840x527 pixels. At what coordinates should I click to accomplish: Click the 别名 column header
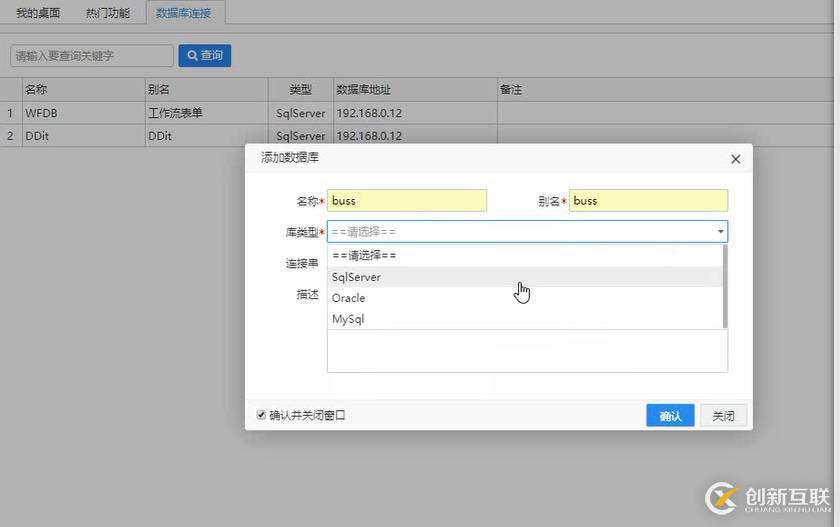coord(206,89)
